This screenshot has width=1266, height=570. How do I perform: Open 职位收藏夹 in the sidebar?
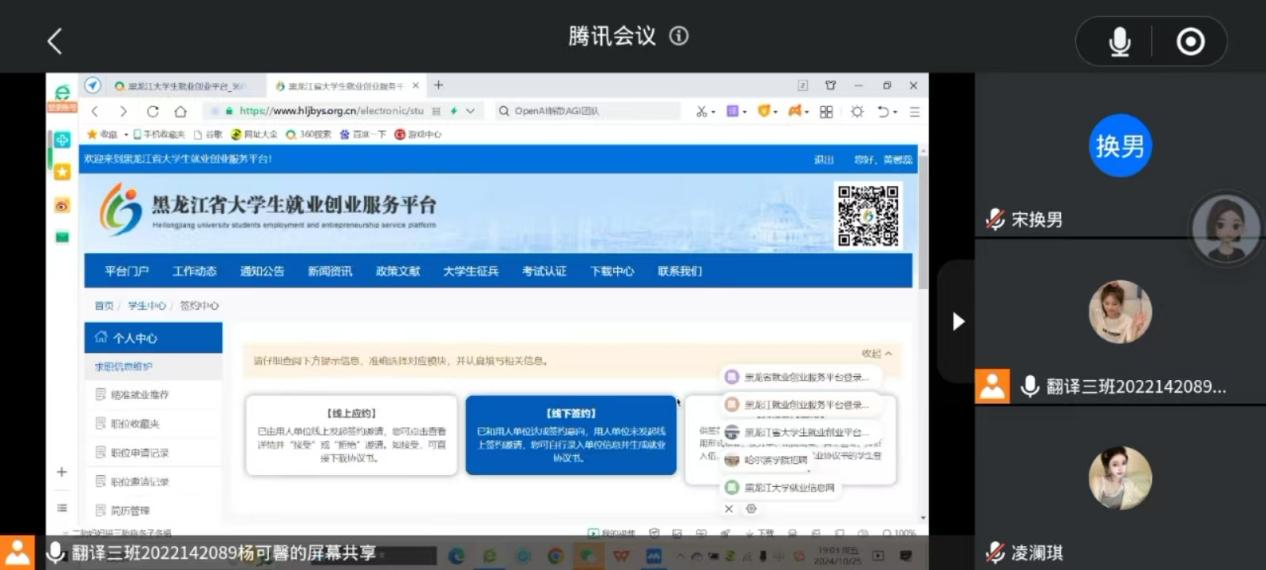click(135, 424)
